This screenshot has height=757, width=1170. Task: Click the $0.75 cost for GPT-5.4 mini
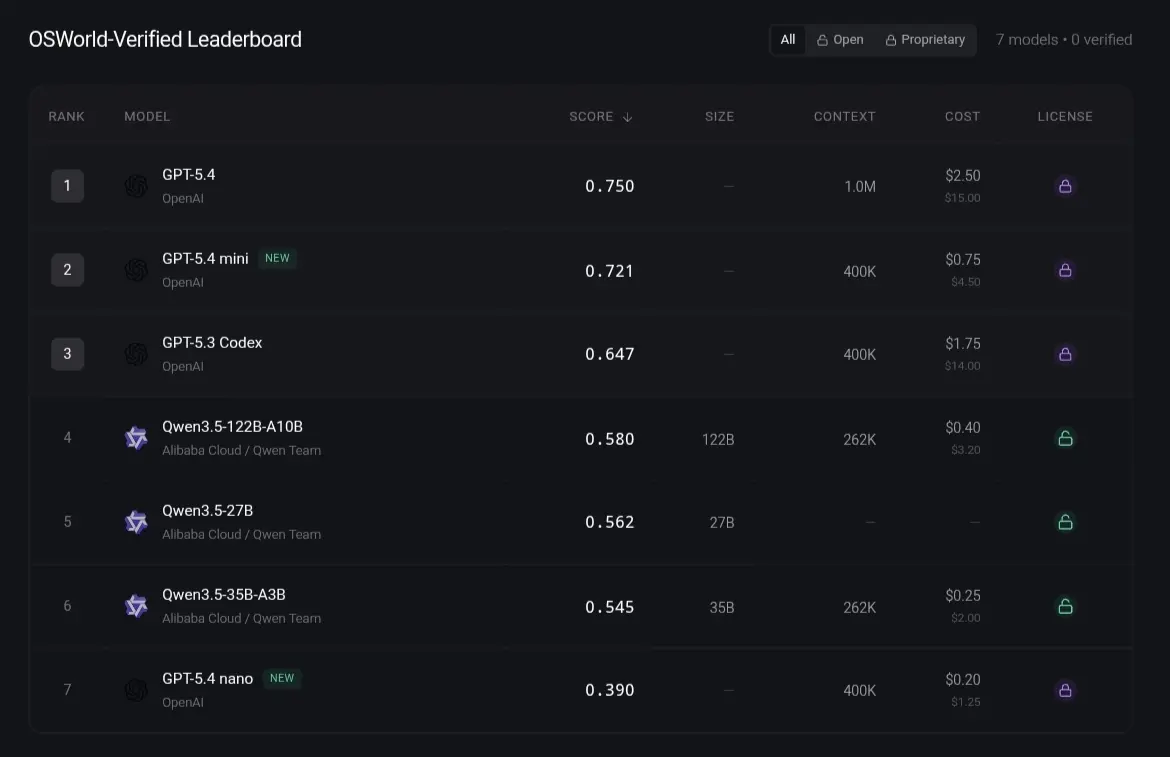963,260
